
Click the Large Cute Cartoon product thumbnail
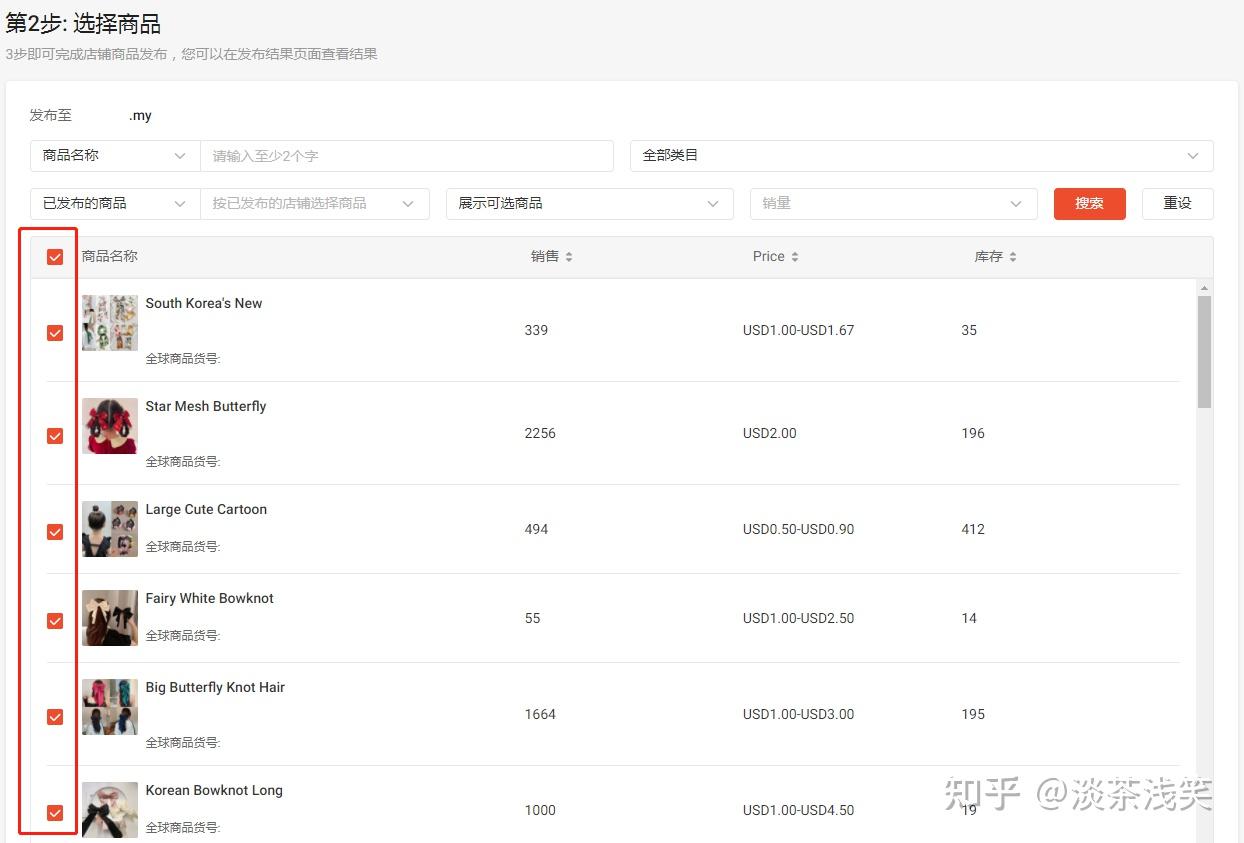110,529
